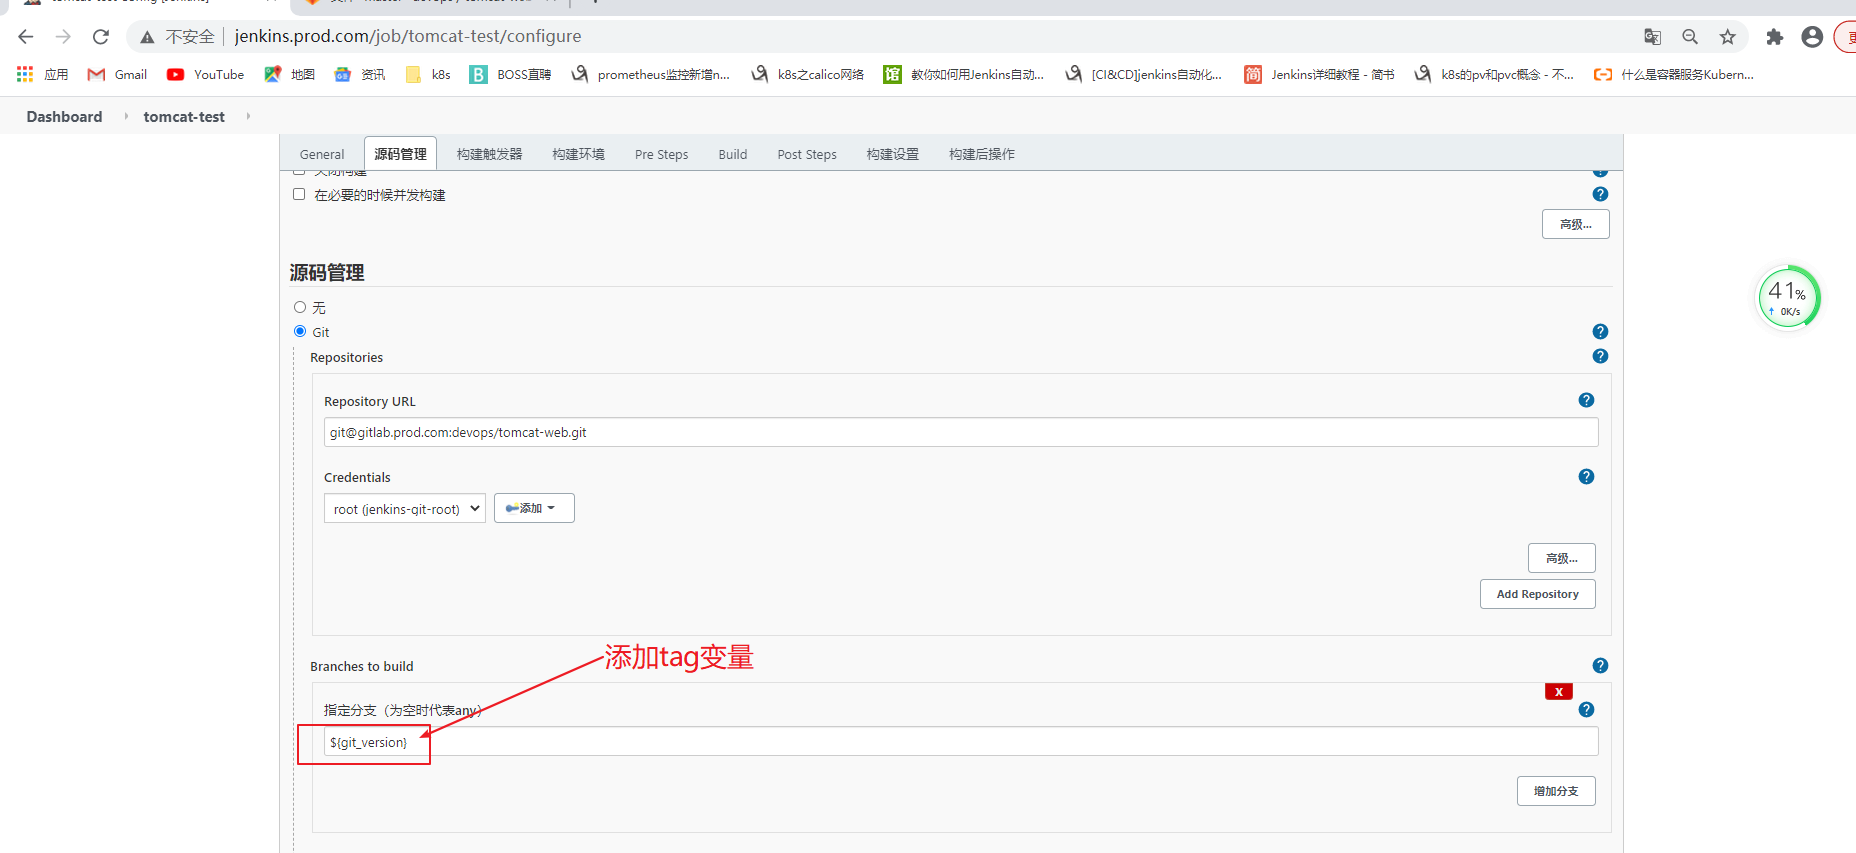Show help for Repositories section
The height and width of the screenshot is (853, 1856).
[x=1600, y=356]
